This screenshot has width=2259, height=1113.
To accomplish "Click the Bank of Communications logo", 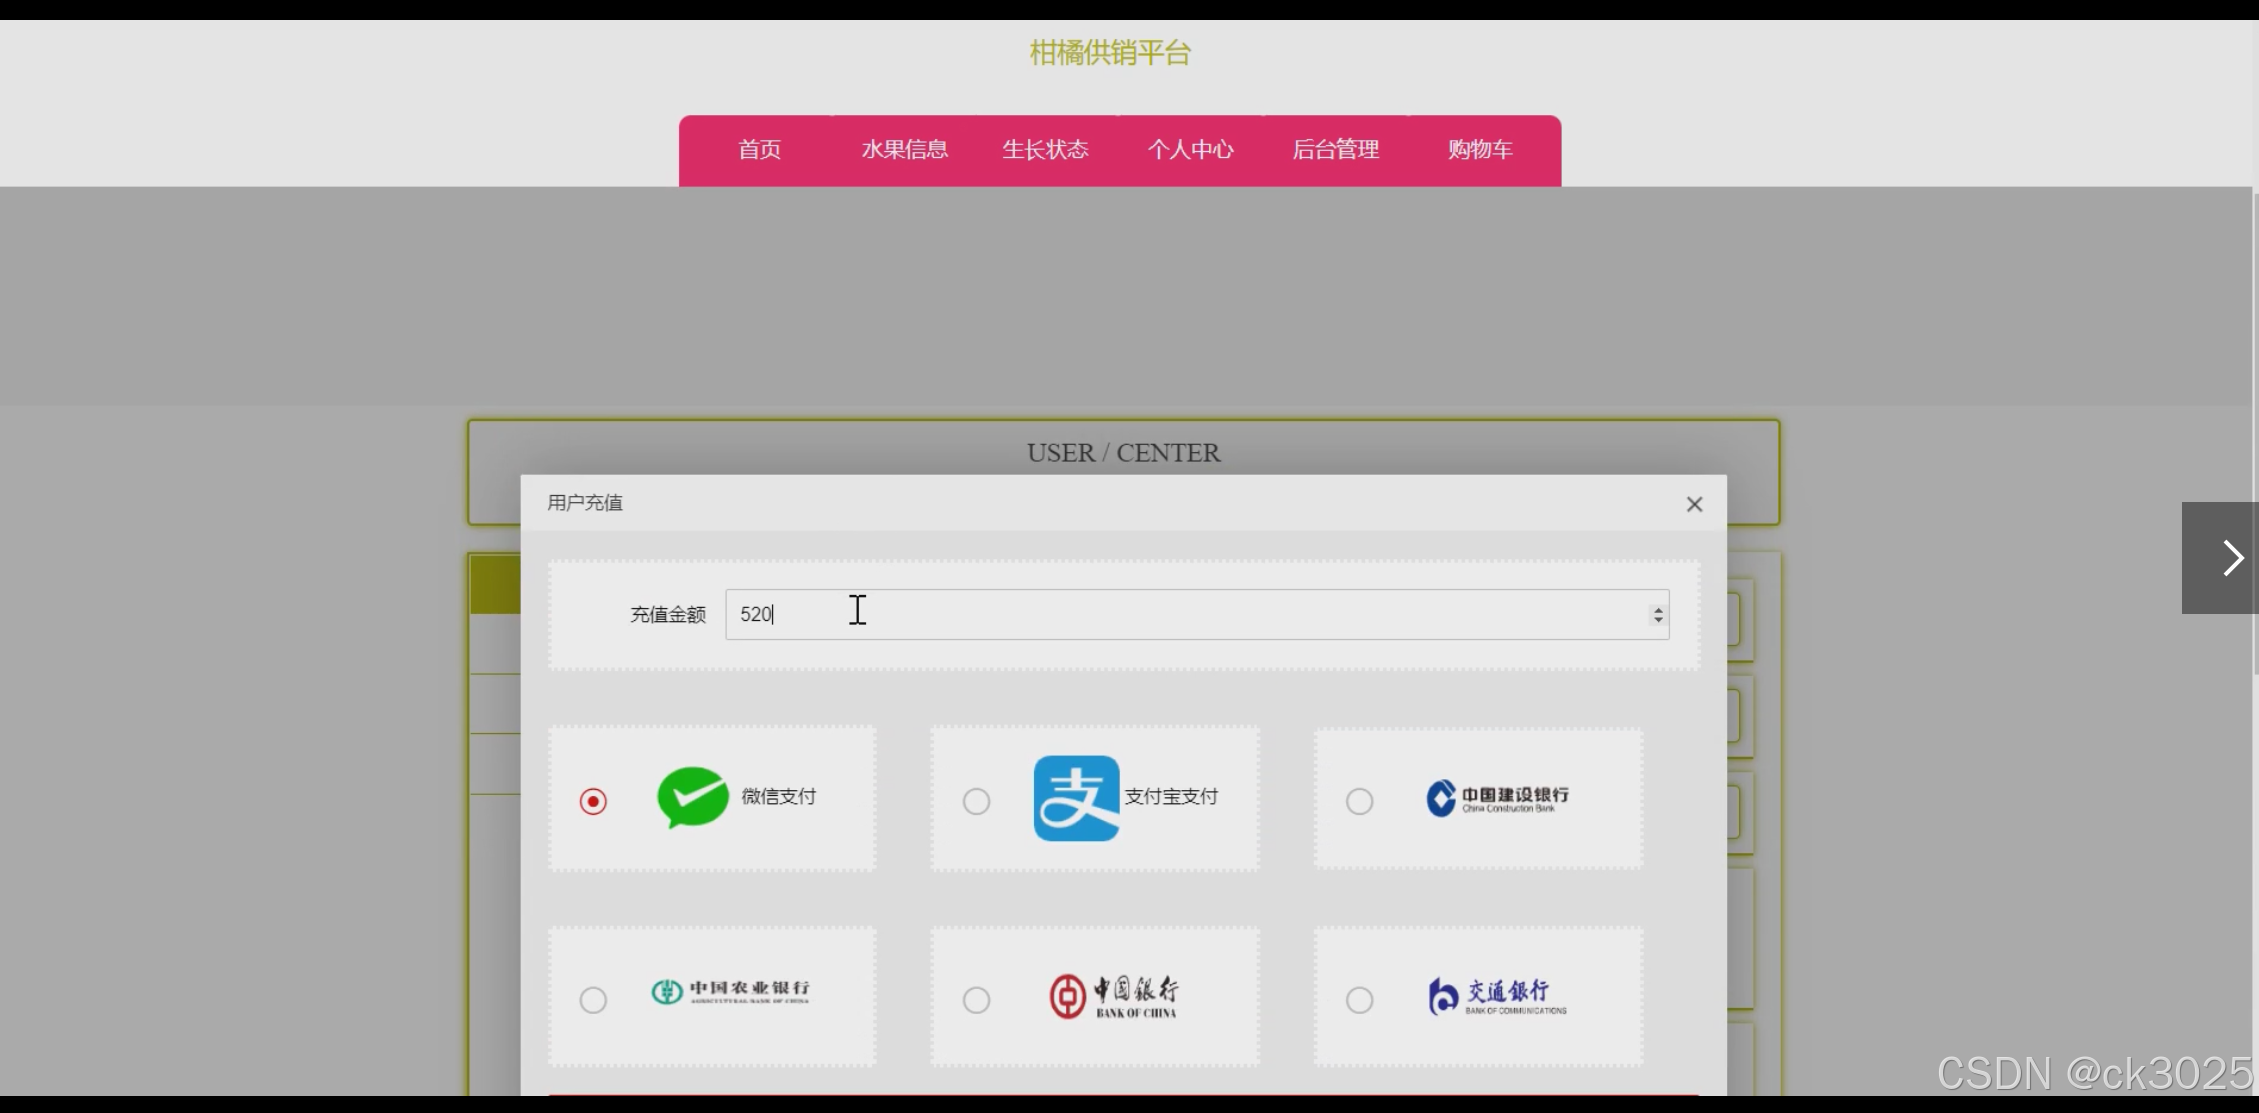I will pos(1497,997).
